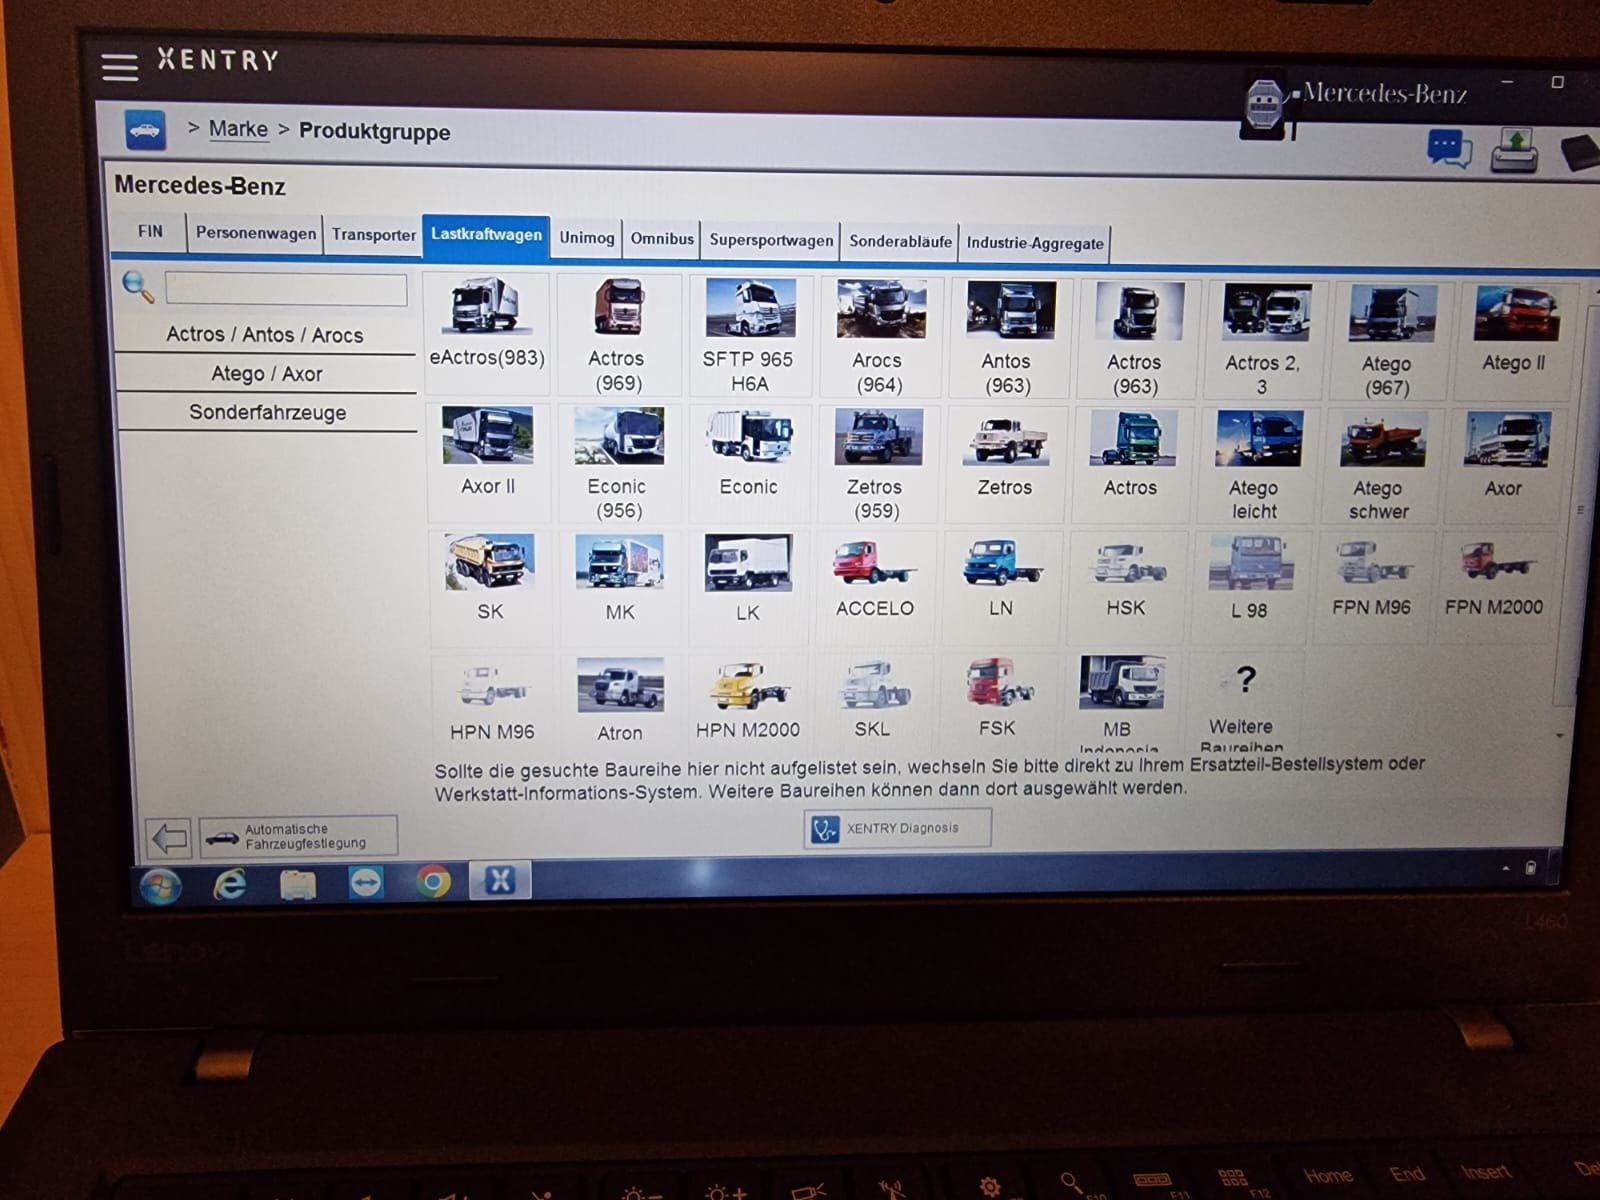Switch to the Supersportwagen tab
The width and height of the screenshot is (1600, 1200).
771,240
